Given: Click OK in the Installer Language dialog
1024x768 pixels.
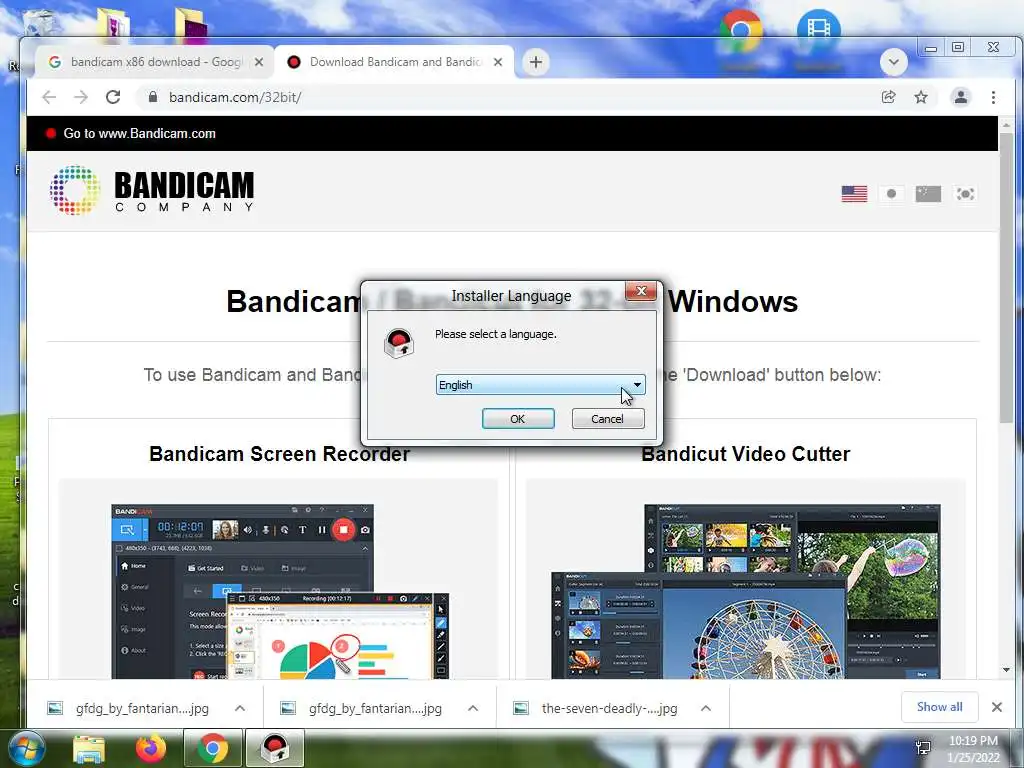Looking at the screenshot, I should coord(518,419).
